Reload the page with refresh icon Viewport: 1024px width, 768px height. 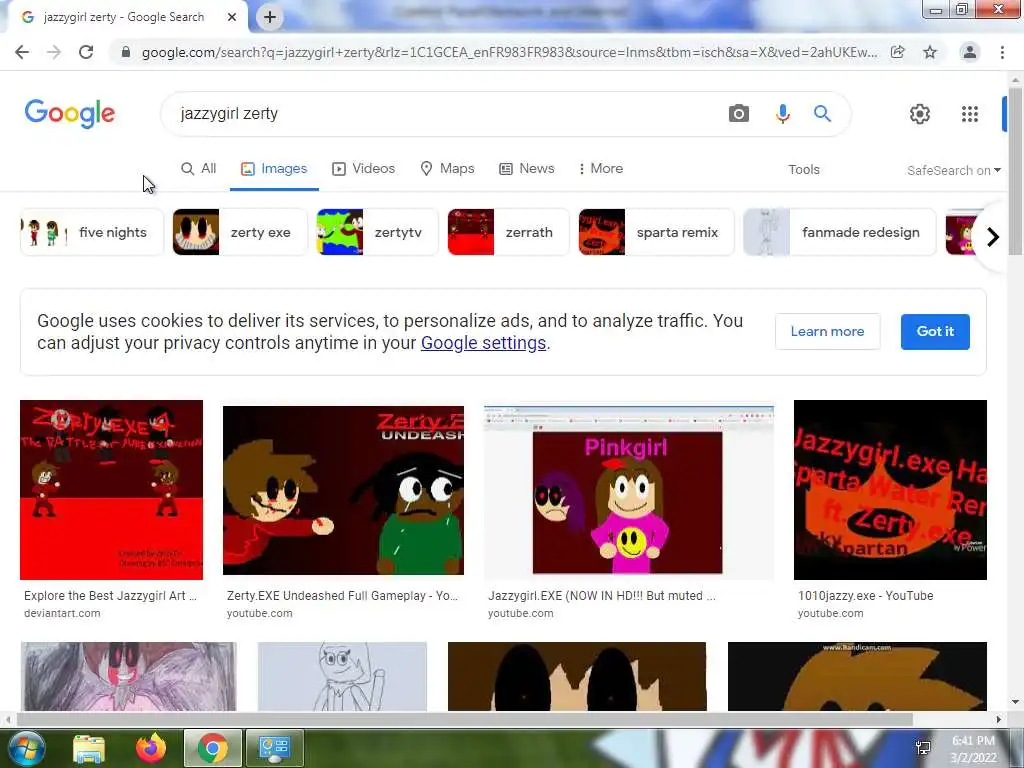86,52
